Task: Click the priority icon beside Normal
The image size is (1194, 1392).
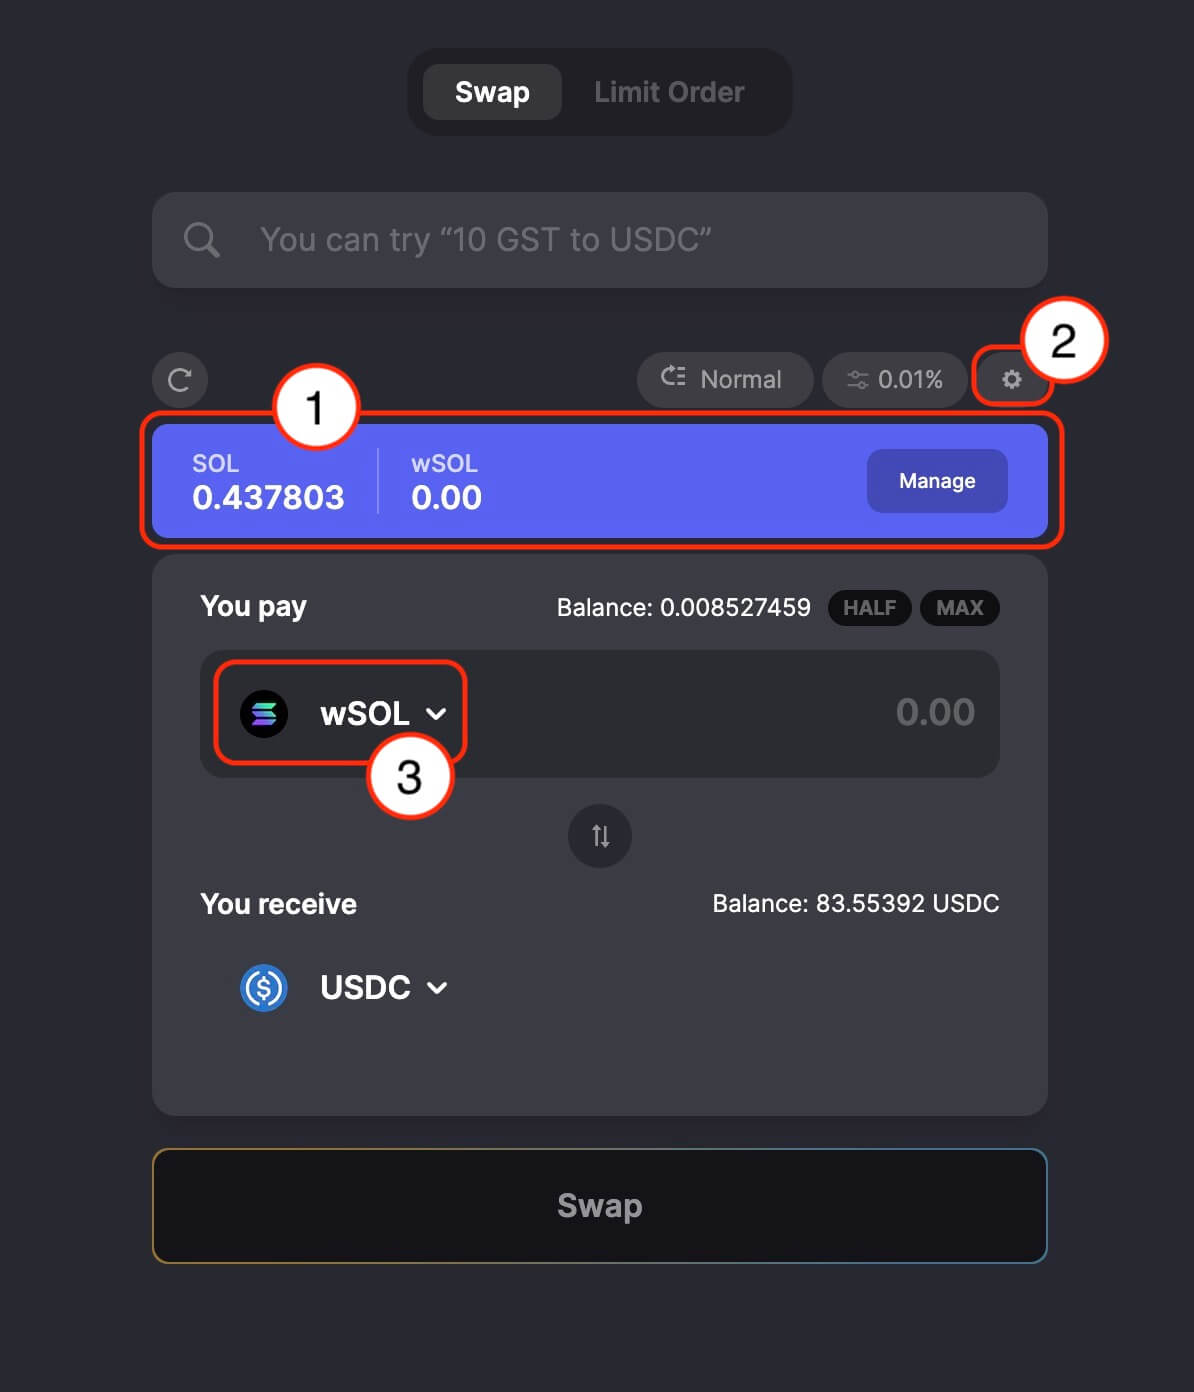Action: coord(673,377)
